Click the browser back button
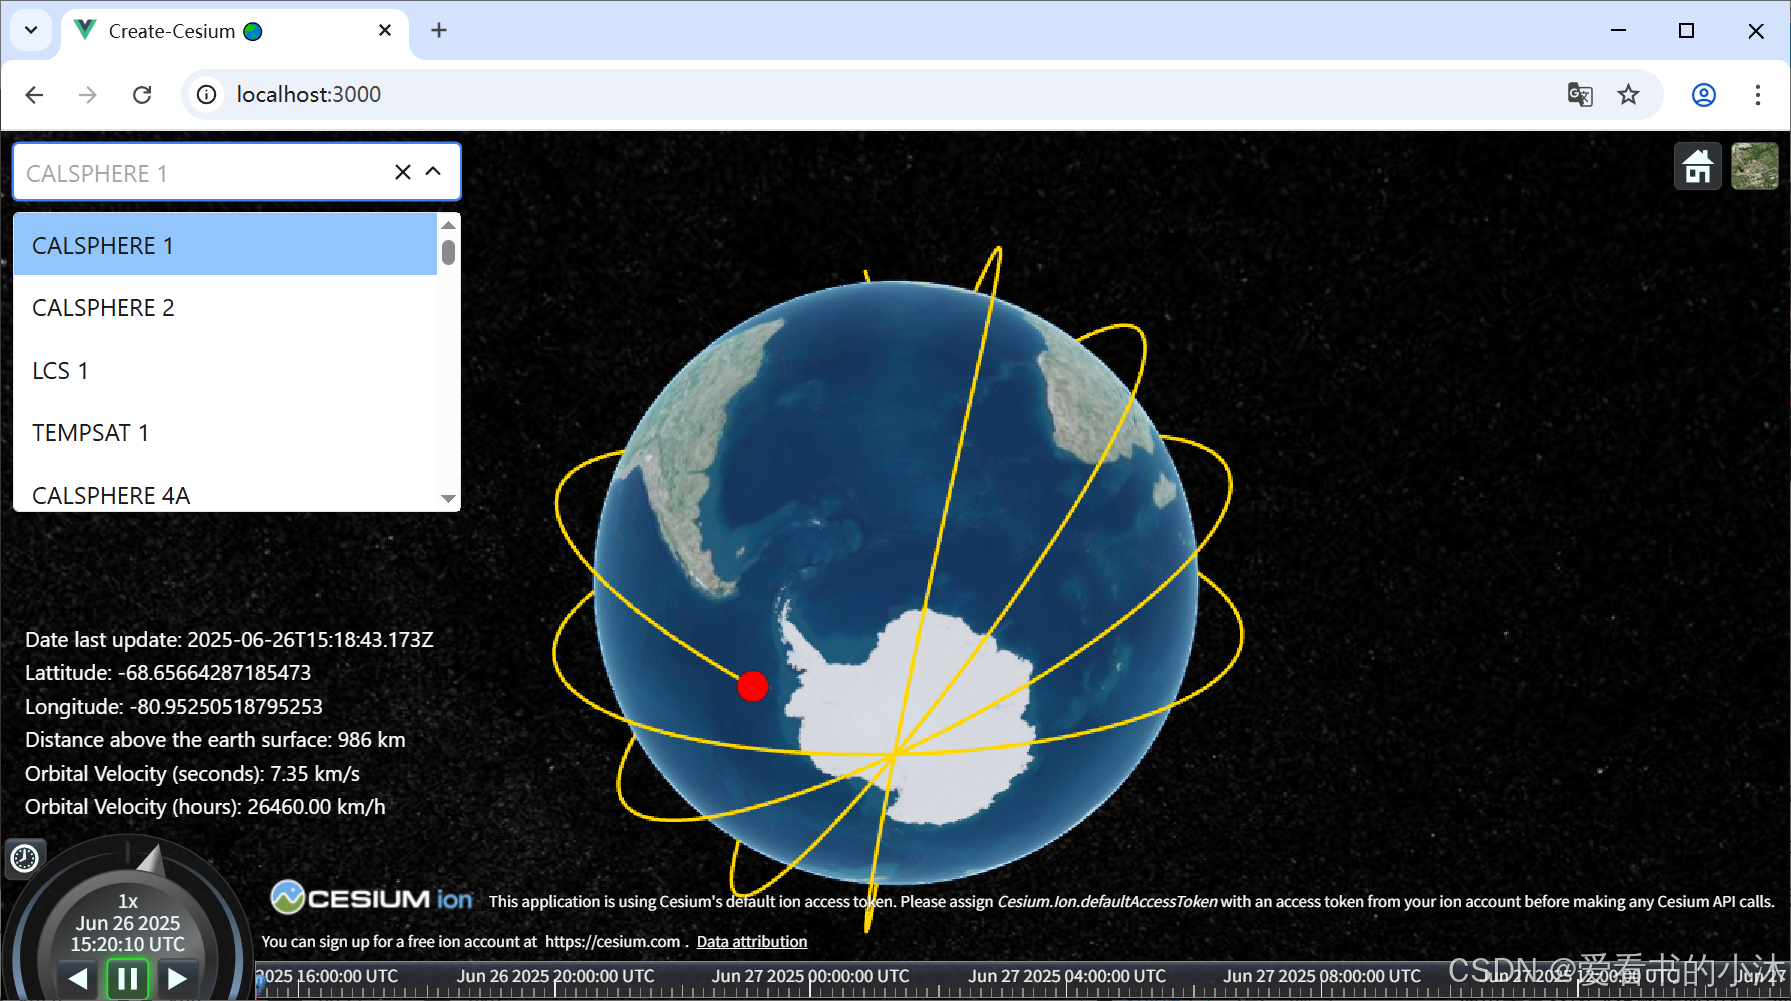The width and height of the screenshot is (1791, 1001). tap(34, 94)
